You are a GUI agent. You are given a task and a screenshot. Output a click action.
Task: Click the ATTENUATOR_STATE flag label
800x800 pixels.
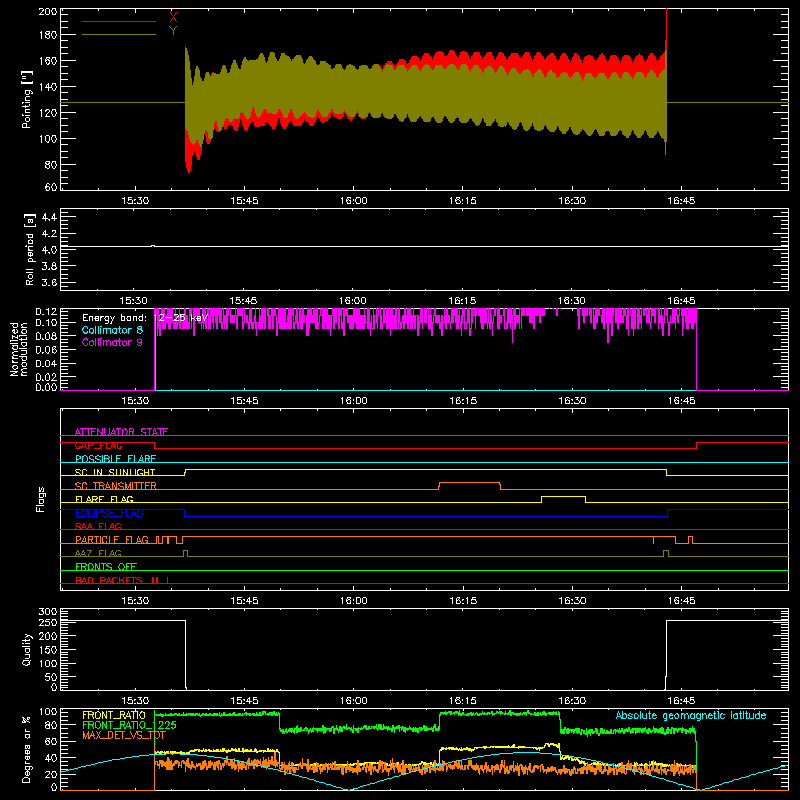click(121, 432)
